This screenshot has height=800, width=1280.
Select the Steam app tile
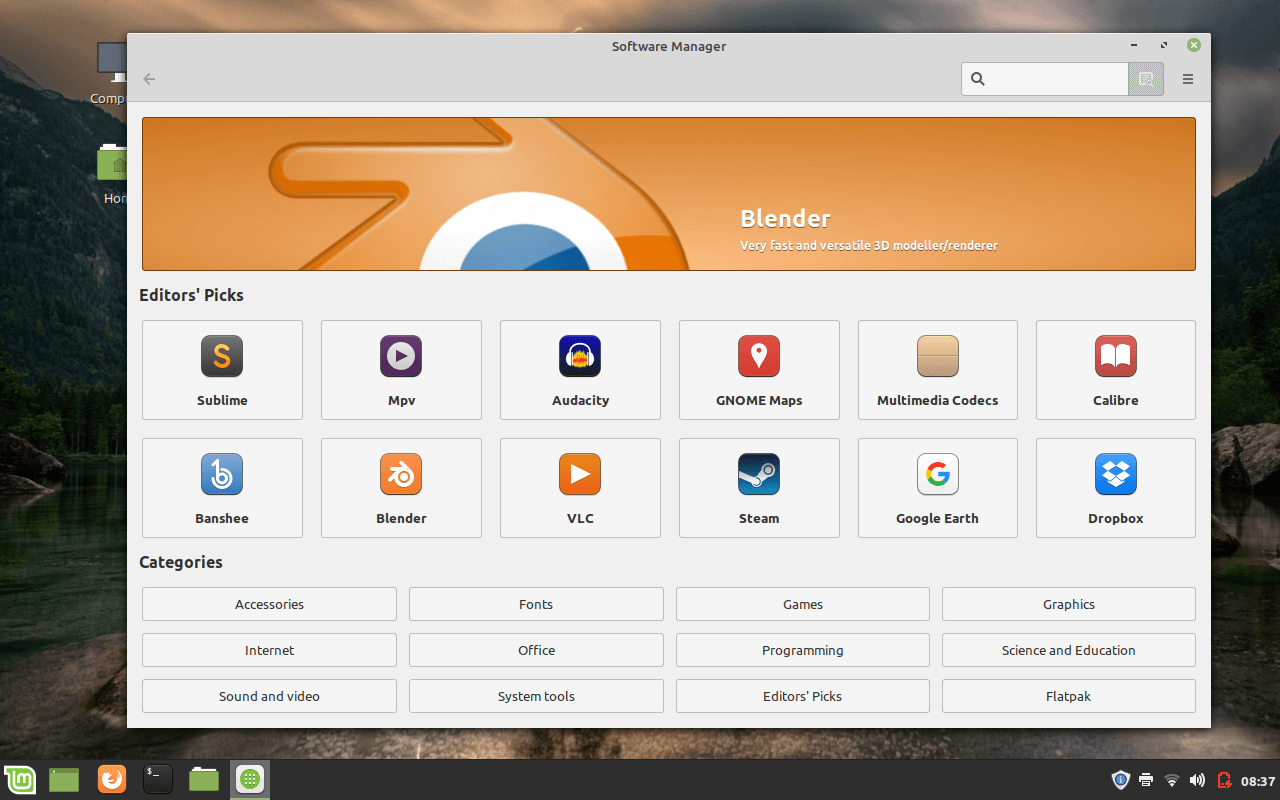[x=759, y=488]
